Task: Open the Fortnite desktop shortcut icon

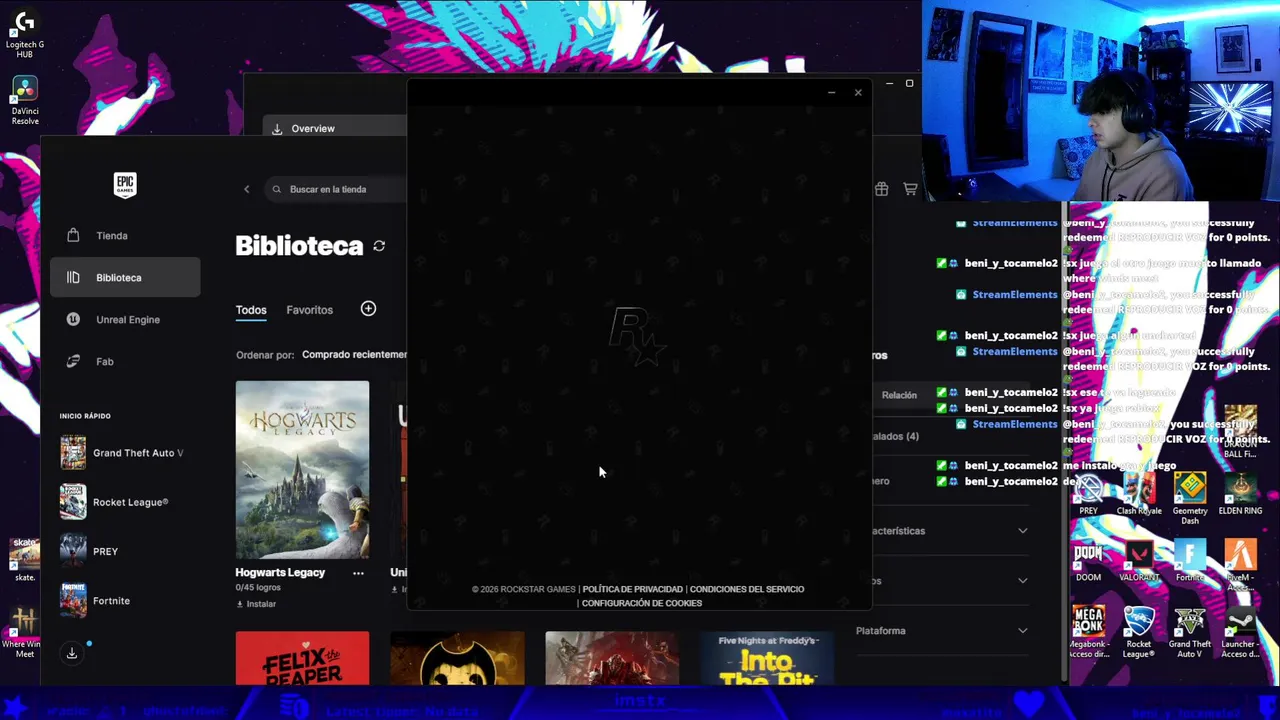Action: click(x=1190, y=561)
